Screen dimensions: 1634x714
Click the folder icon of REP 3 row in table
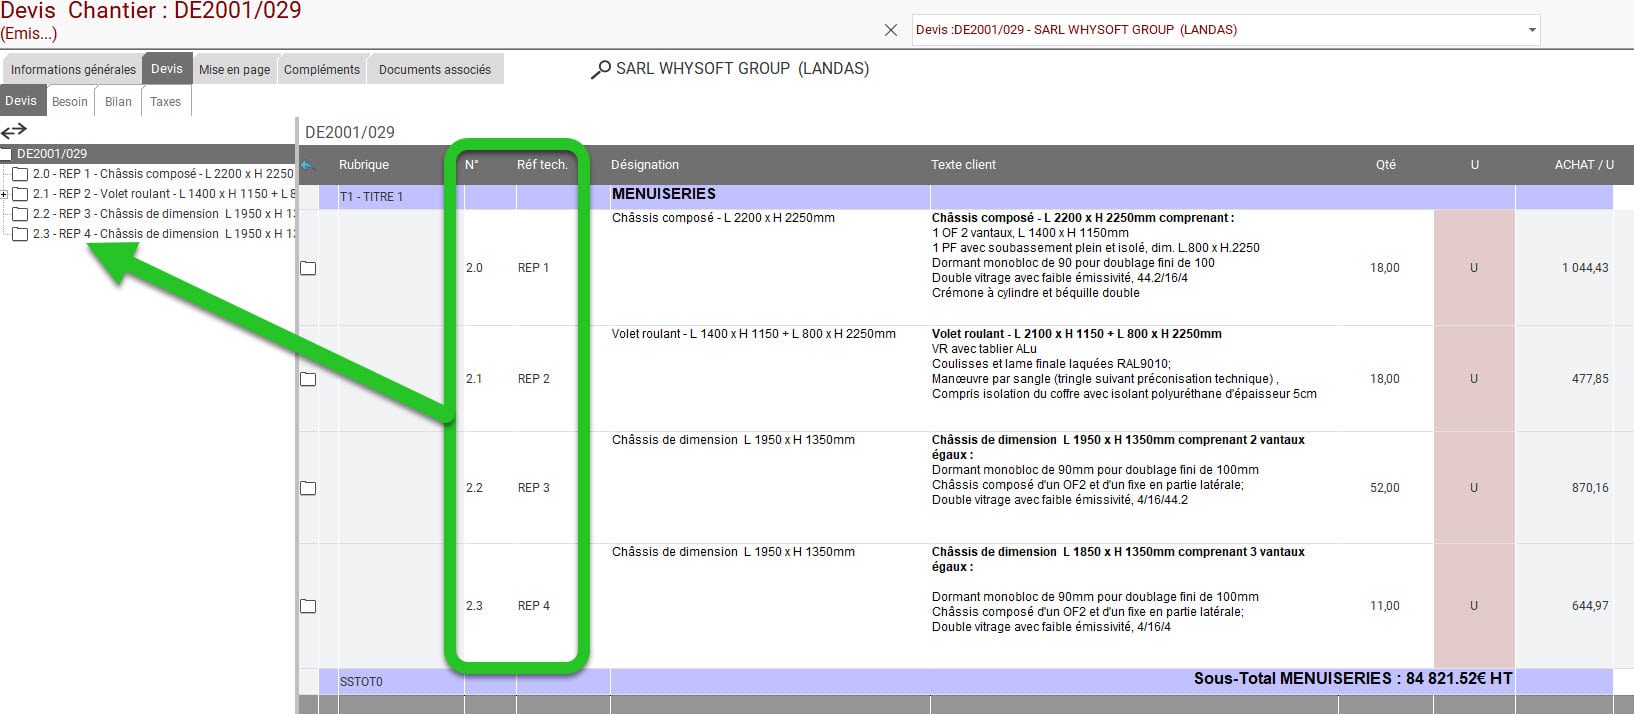click(x=308, y=488)
